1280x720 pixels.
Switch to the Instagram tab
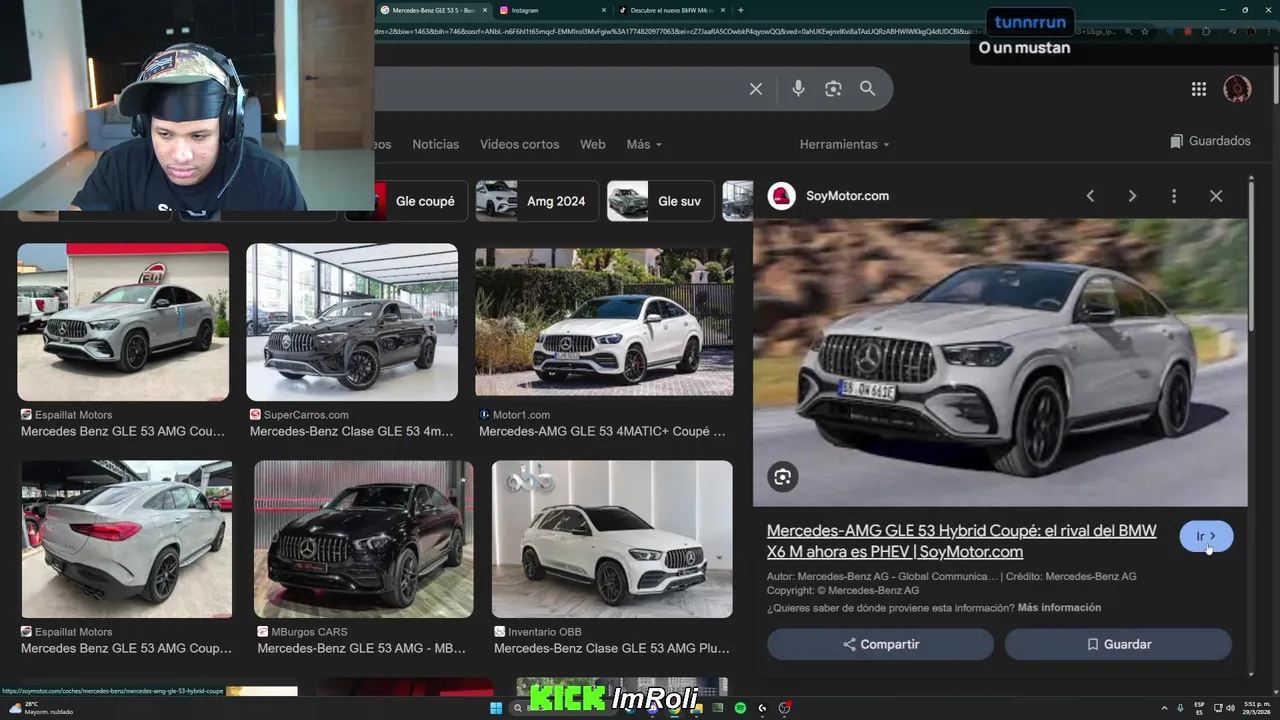tap(550, 10)
